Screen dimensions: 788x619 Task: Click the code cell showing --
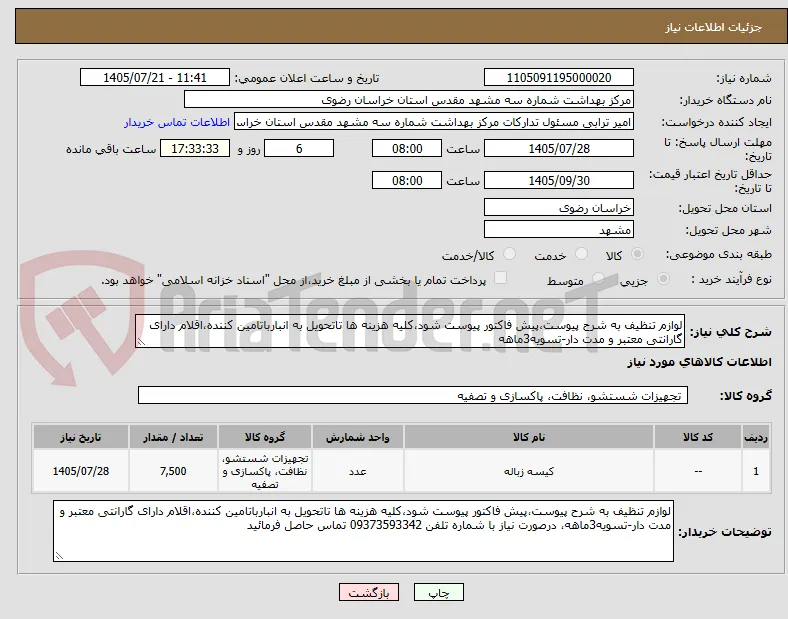tap(698, 471)
